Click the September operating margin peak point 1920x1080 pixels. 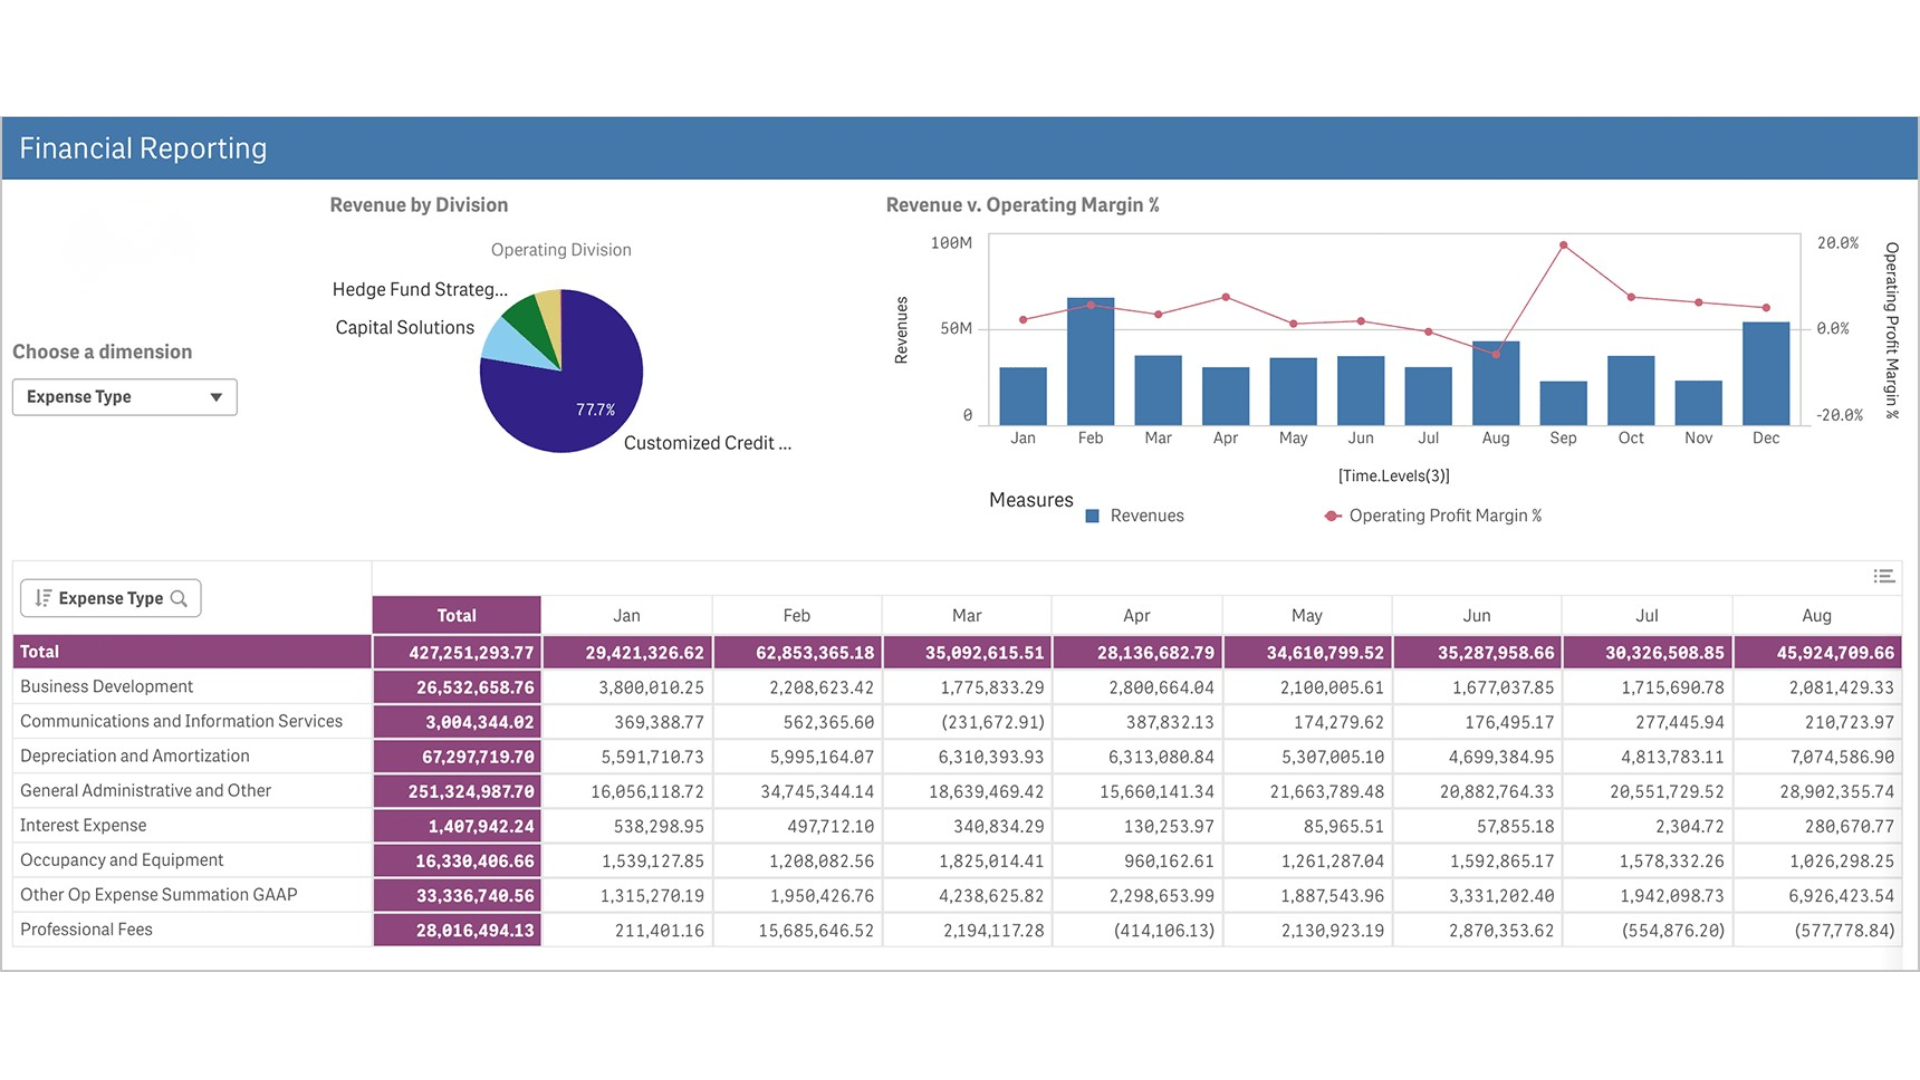1563,243
